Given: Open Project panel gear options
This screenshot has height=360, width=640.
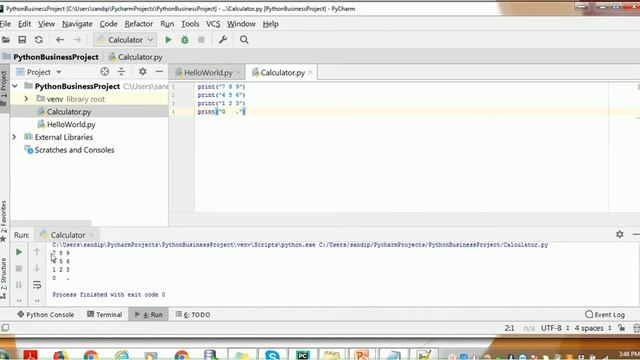Looking at the screenshot, I should pyautogui.click(x=142, y=72).
